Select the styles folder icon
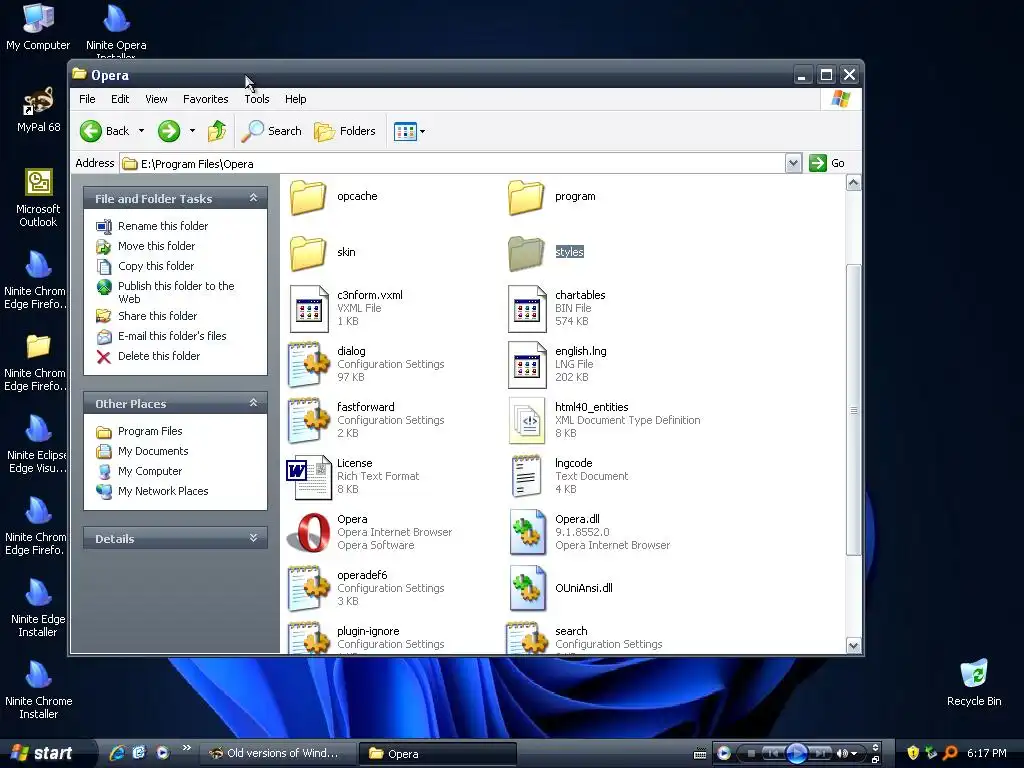Image resolution: width=1024 pixels, height=768 pixels. pyautogui.click(x=526, y=253)
